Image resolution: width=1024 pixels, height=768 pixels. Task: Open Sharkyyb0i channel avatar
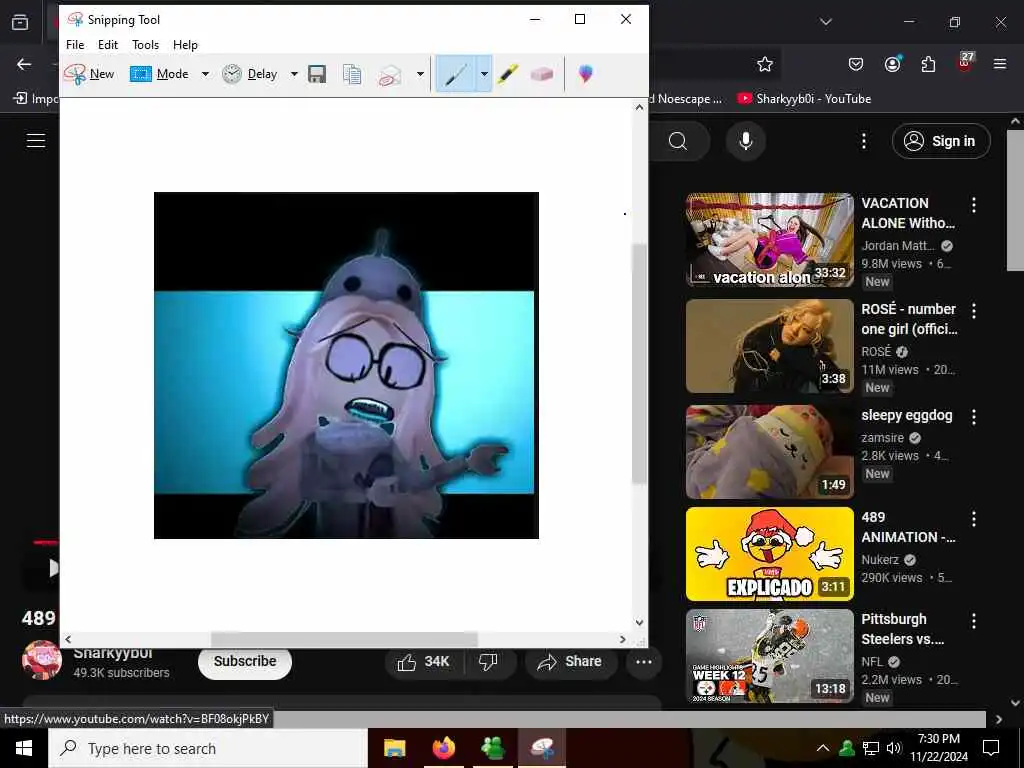pos(42,660)
